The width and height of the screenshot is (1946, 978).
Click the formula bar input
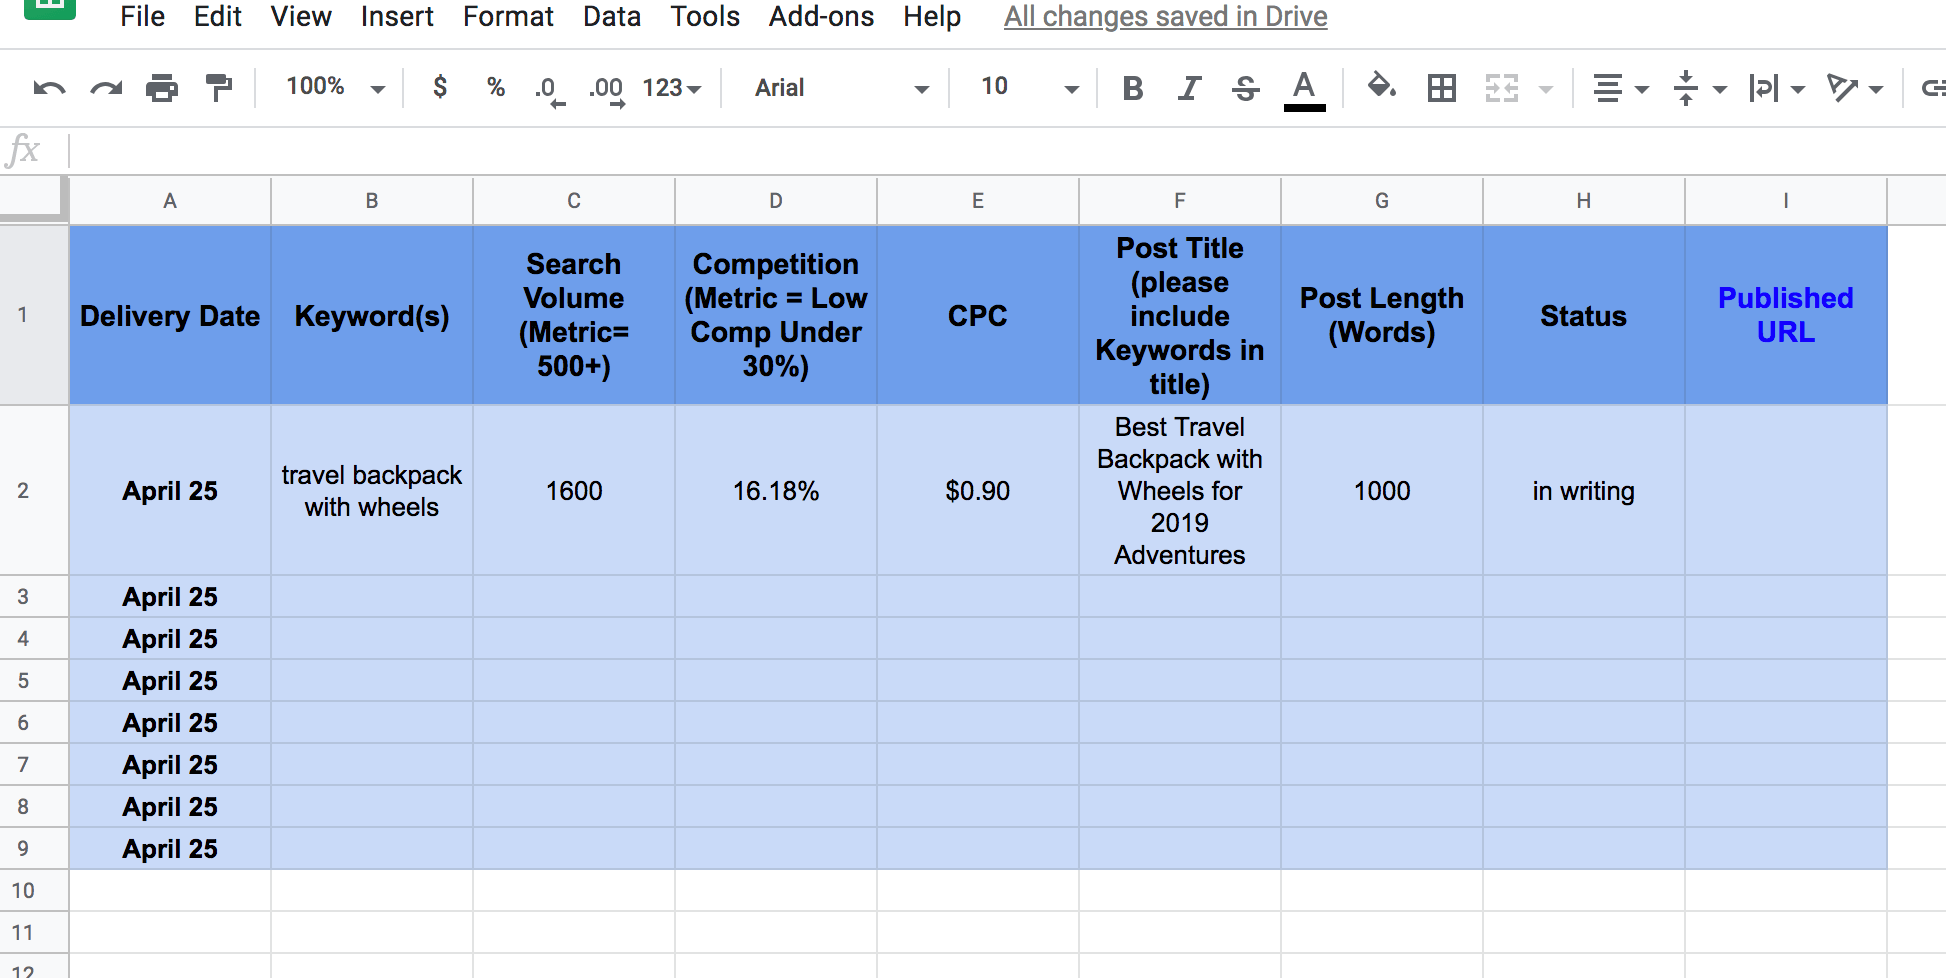click(1008, 151)
